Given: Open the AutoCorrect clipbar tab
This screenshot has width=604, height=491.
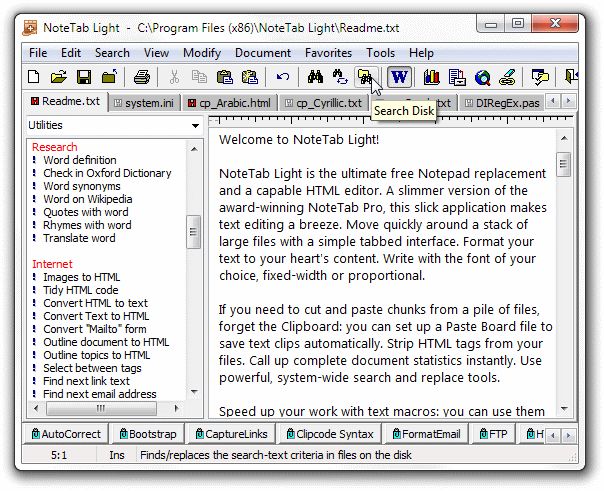Looking at the screenshot, I should coord(65,434).
